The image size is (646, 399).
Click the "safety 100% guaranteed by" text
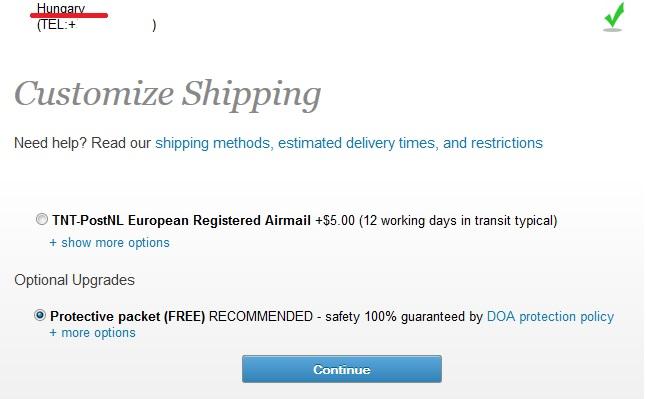click(x=404, y=317)
